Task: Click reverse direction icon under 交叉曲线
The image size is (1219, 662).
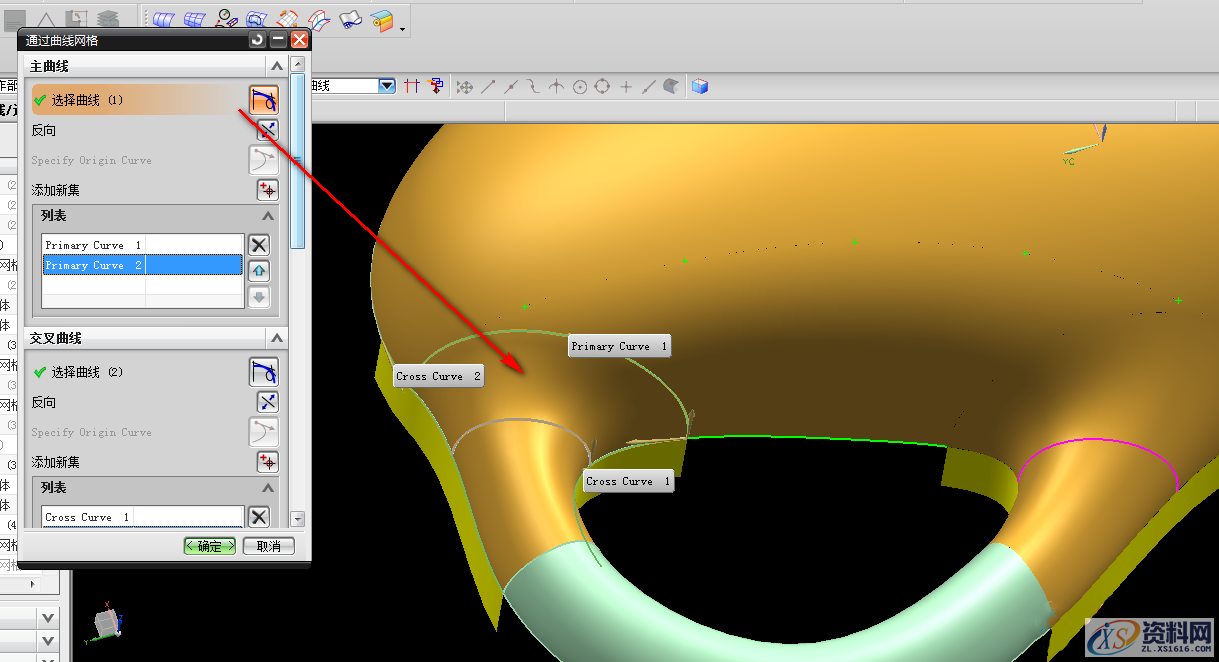Action: pyautogui.click(x=267, y=402)
